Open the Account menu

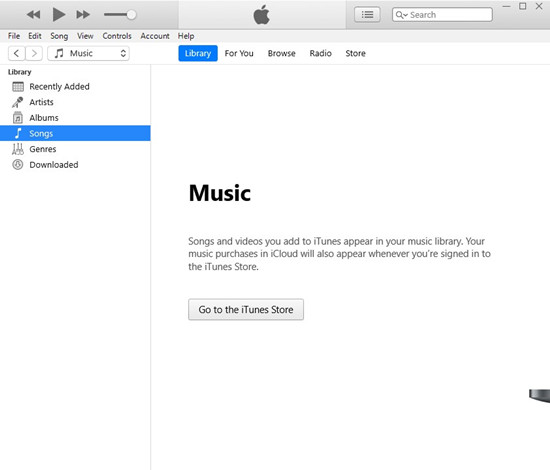(x=155, y=36)
